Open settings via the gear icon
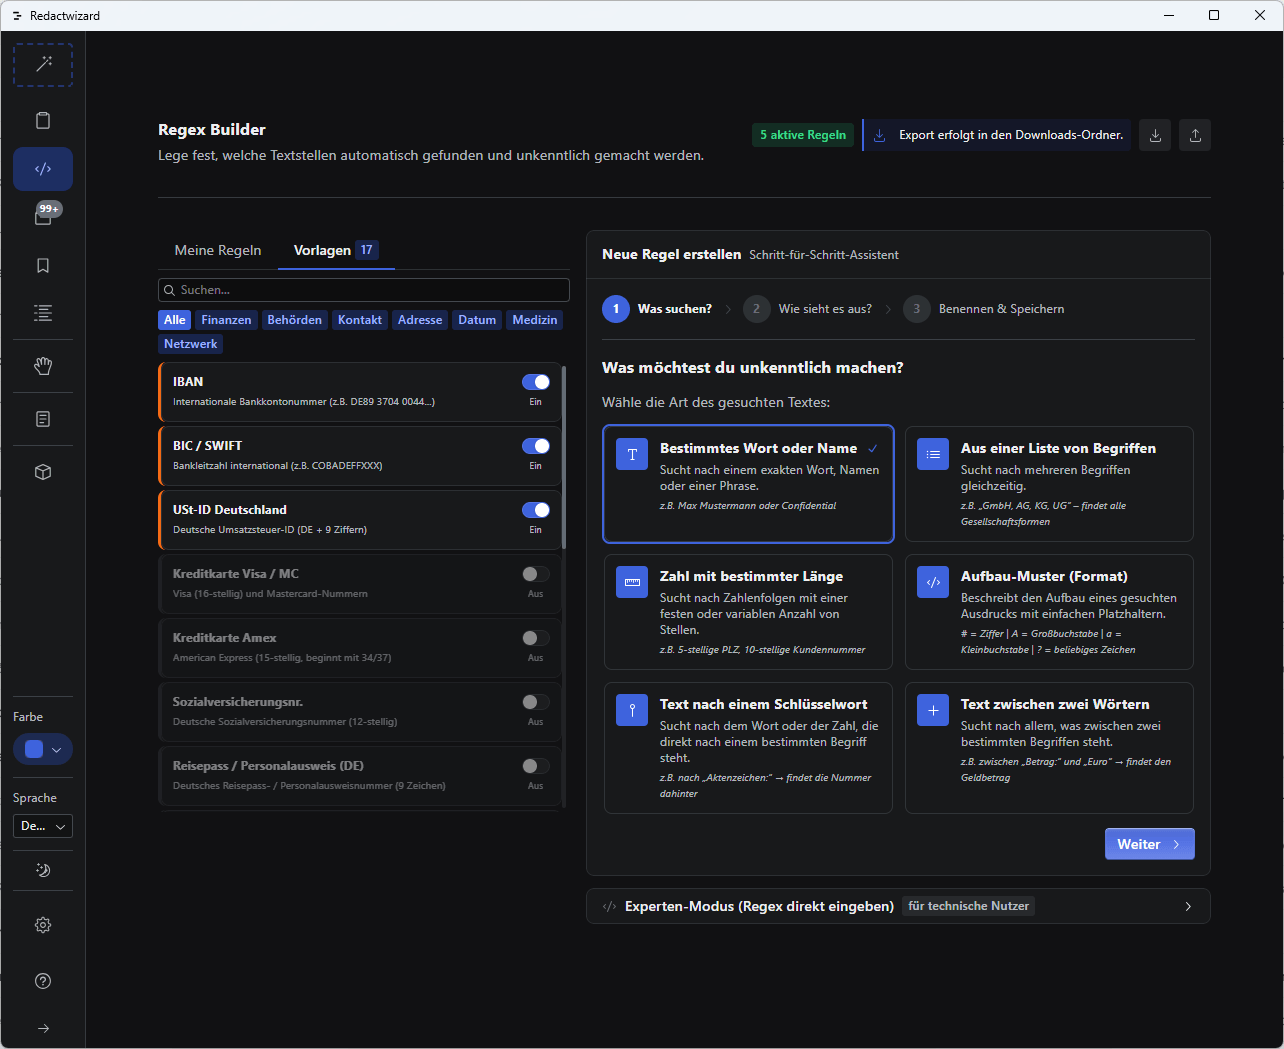The height and width of the screenshot is (1049, 1284). [43, 925]
